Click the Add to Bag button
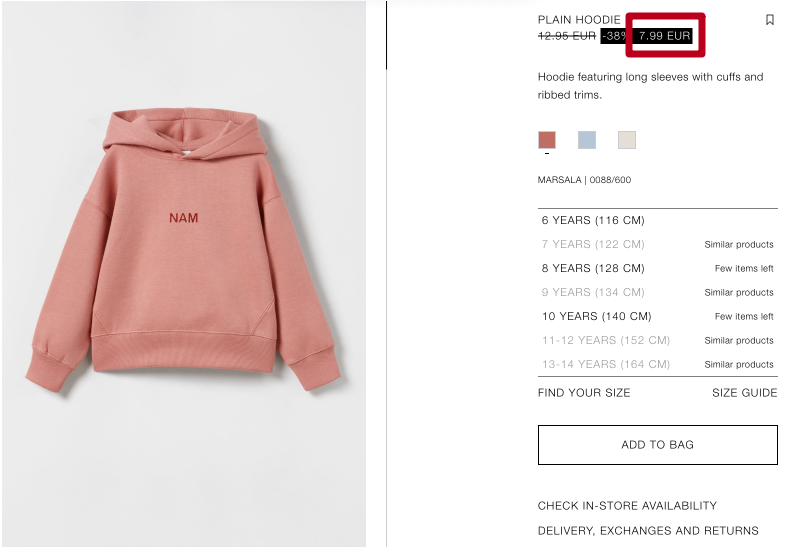 (x=657, y=445)
